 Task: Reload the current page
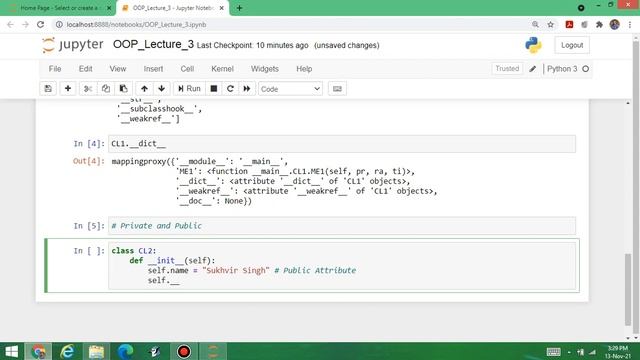40,24
